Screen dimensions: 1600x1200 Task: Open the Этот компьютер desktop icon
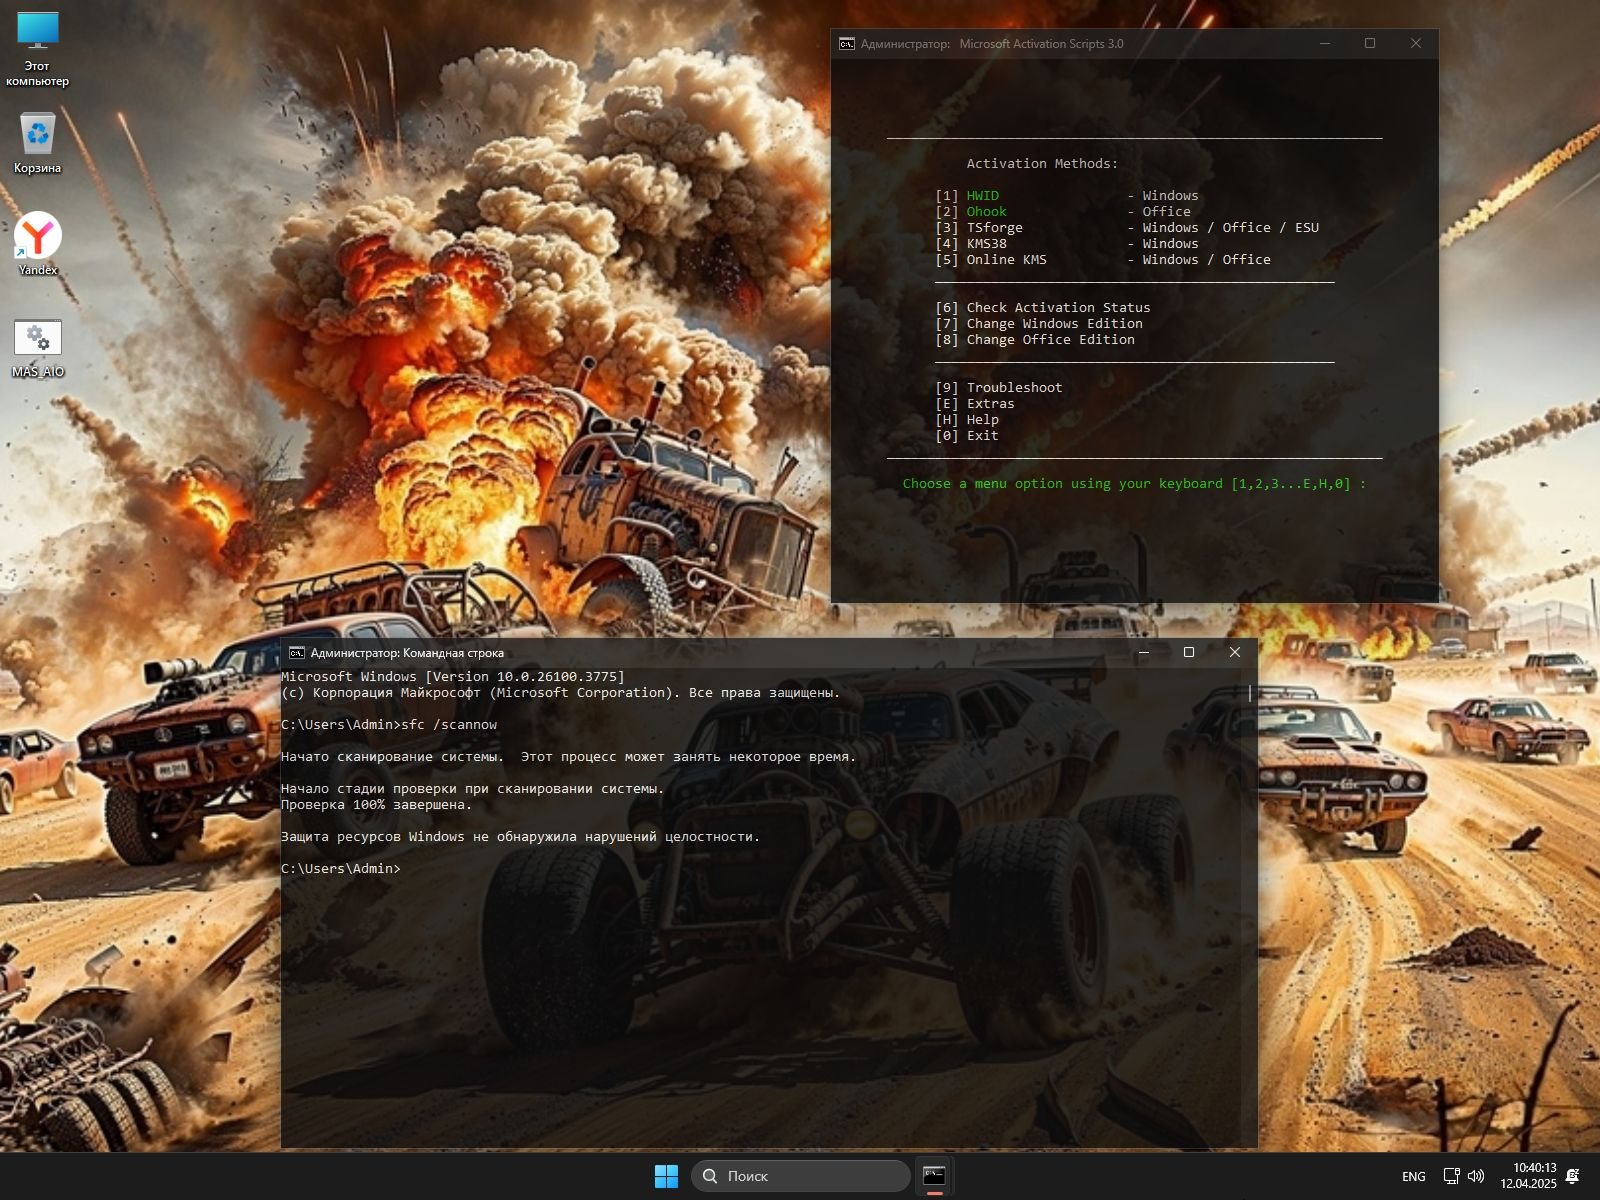point(38,48)
